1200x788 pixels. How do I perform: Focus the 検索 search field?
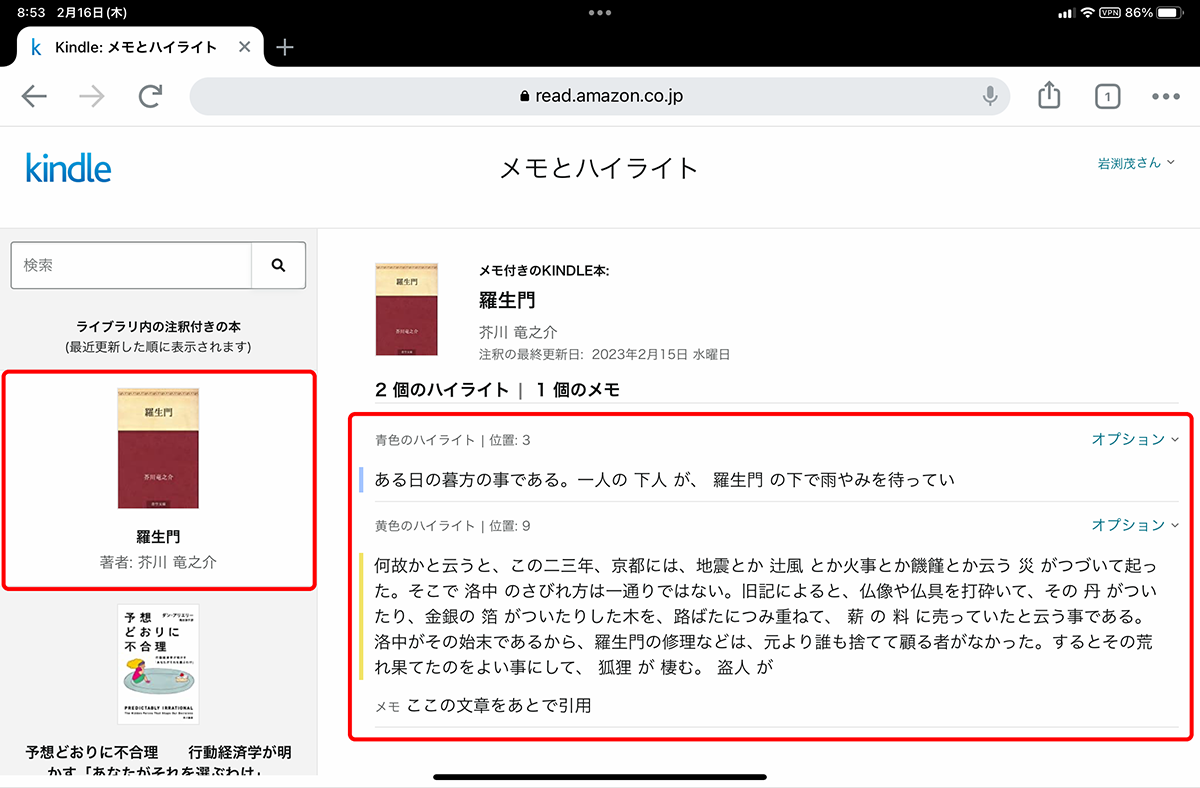click(131, 265)
